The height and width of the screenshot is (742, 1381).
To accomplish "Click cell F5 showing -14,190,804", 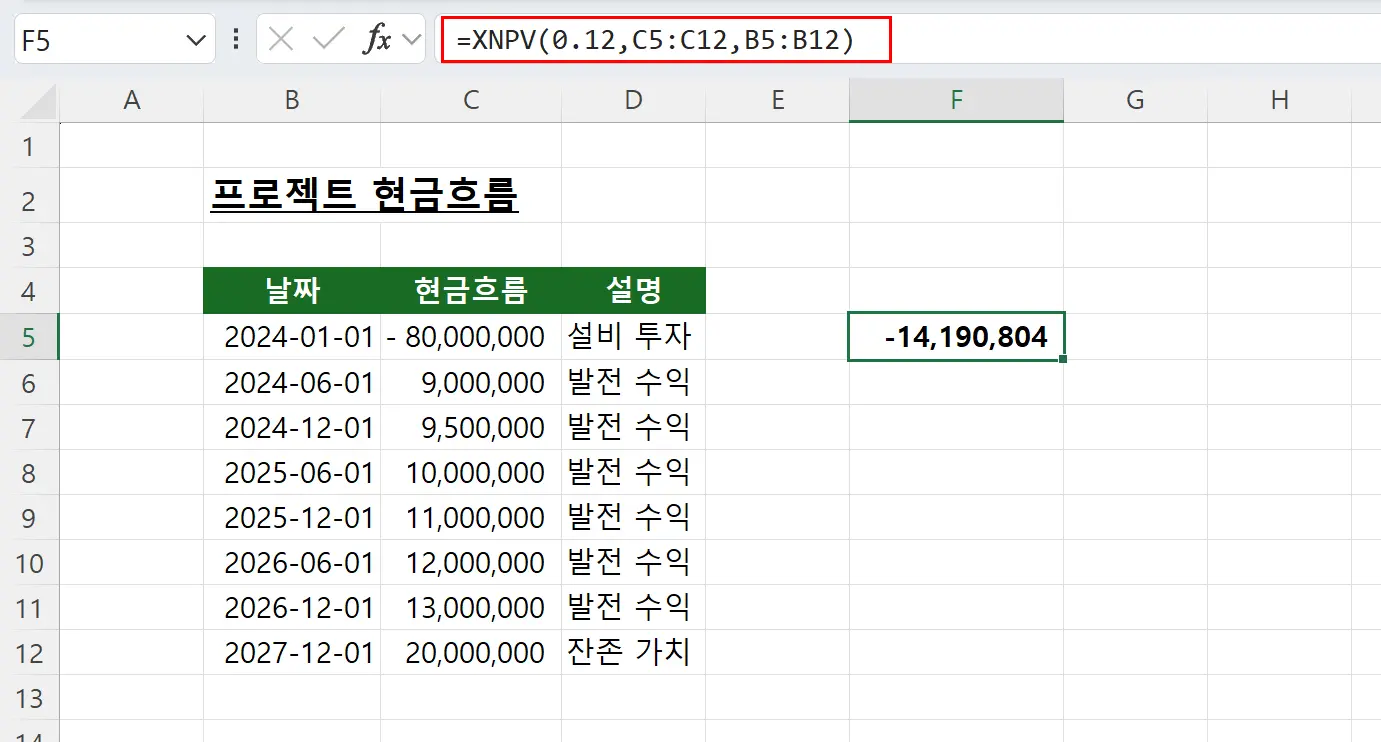I will (956, 336).
